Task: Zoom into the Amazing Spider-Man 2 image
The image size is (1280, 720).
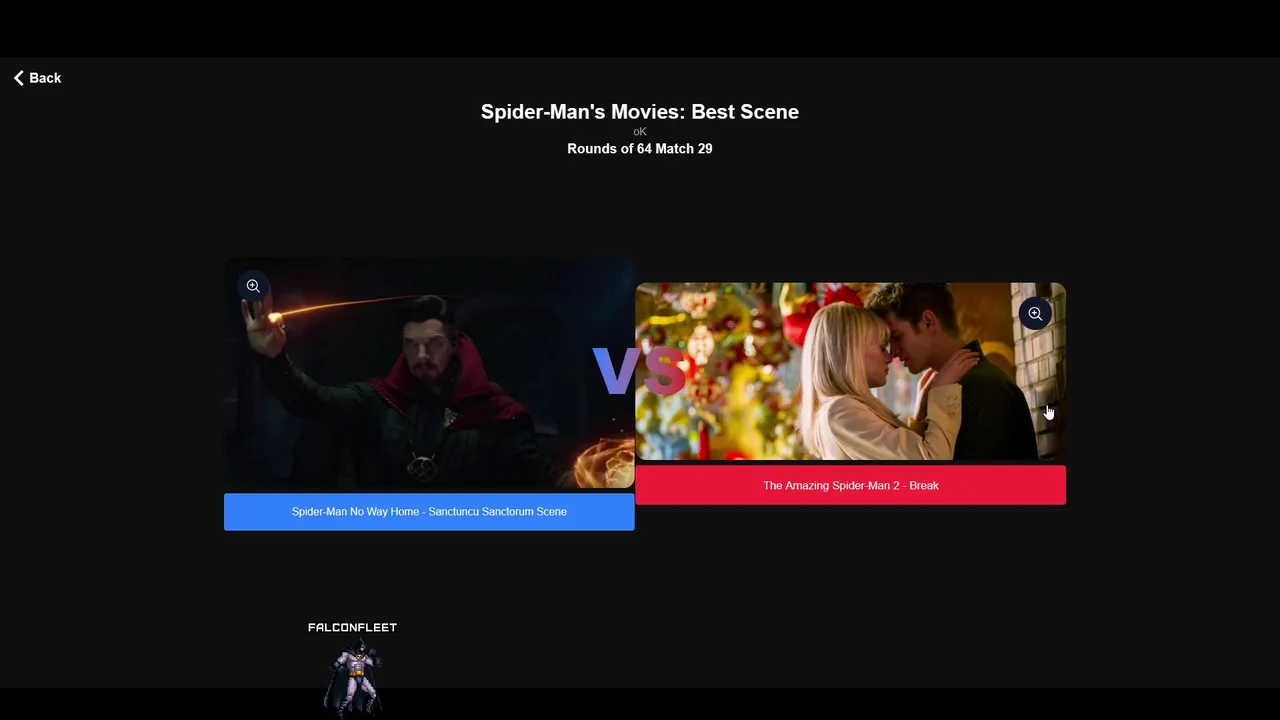Action: (x=1035, y=314)
